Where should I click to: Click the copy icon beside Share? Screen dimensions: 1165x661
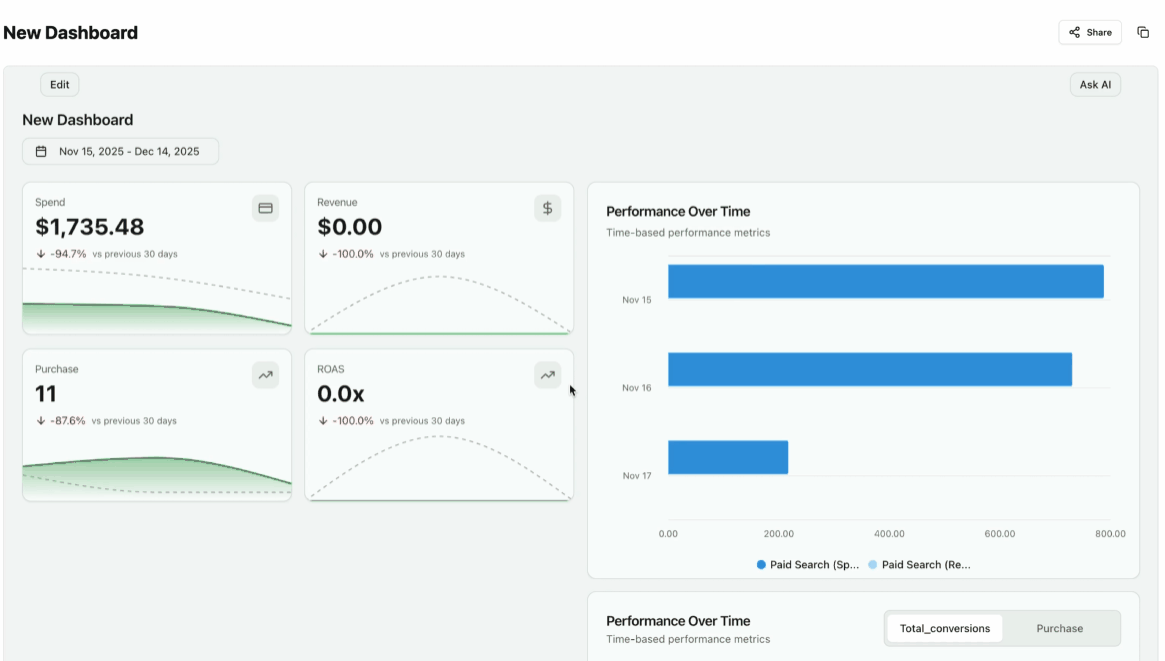point(1143,32)
